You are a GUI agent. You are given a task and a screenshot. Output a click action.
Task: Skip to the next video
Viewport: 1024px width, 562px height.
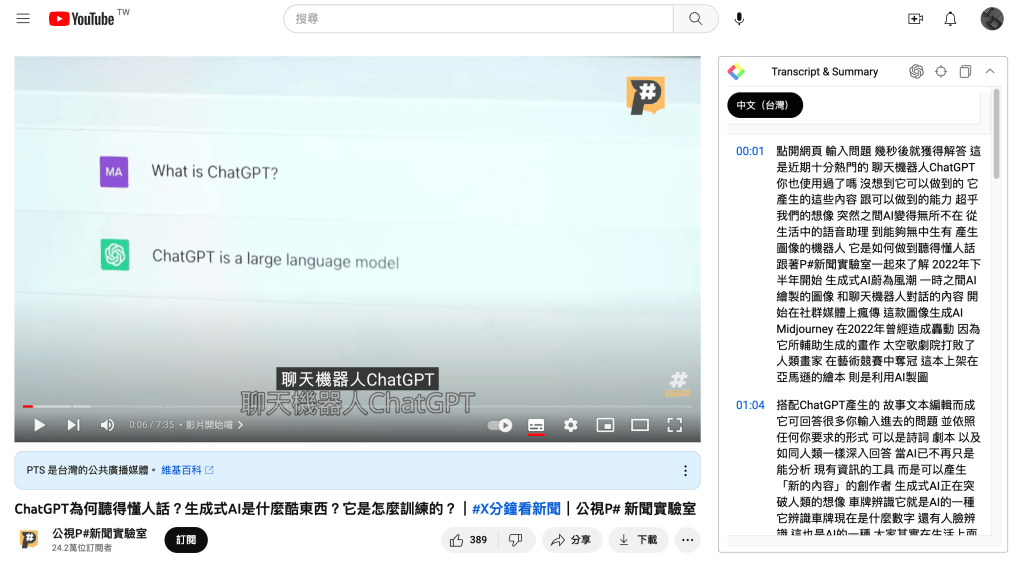(x=73, y=425)
